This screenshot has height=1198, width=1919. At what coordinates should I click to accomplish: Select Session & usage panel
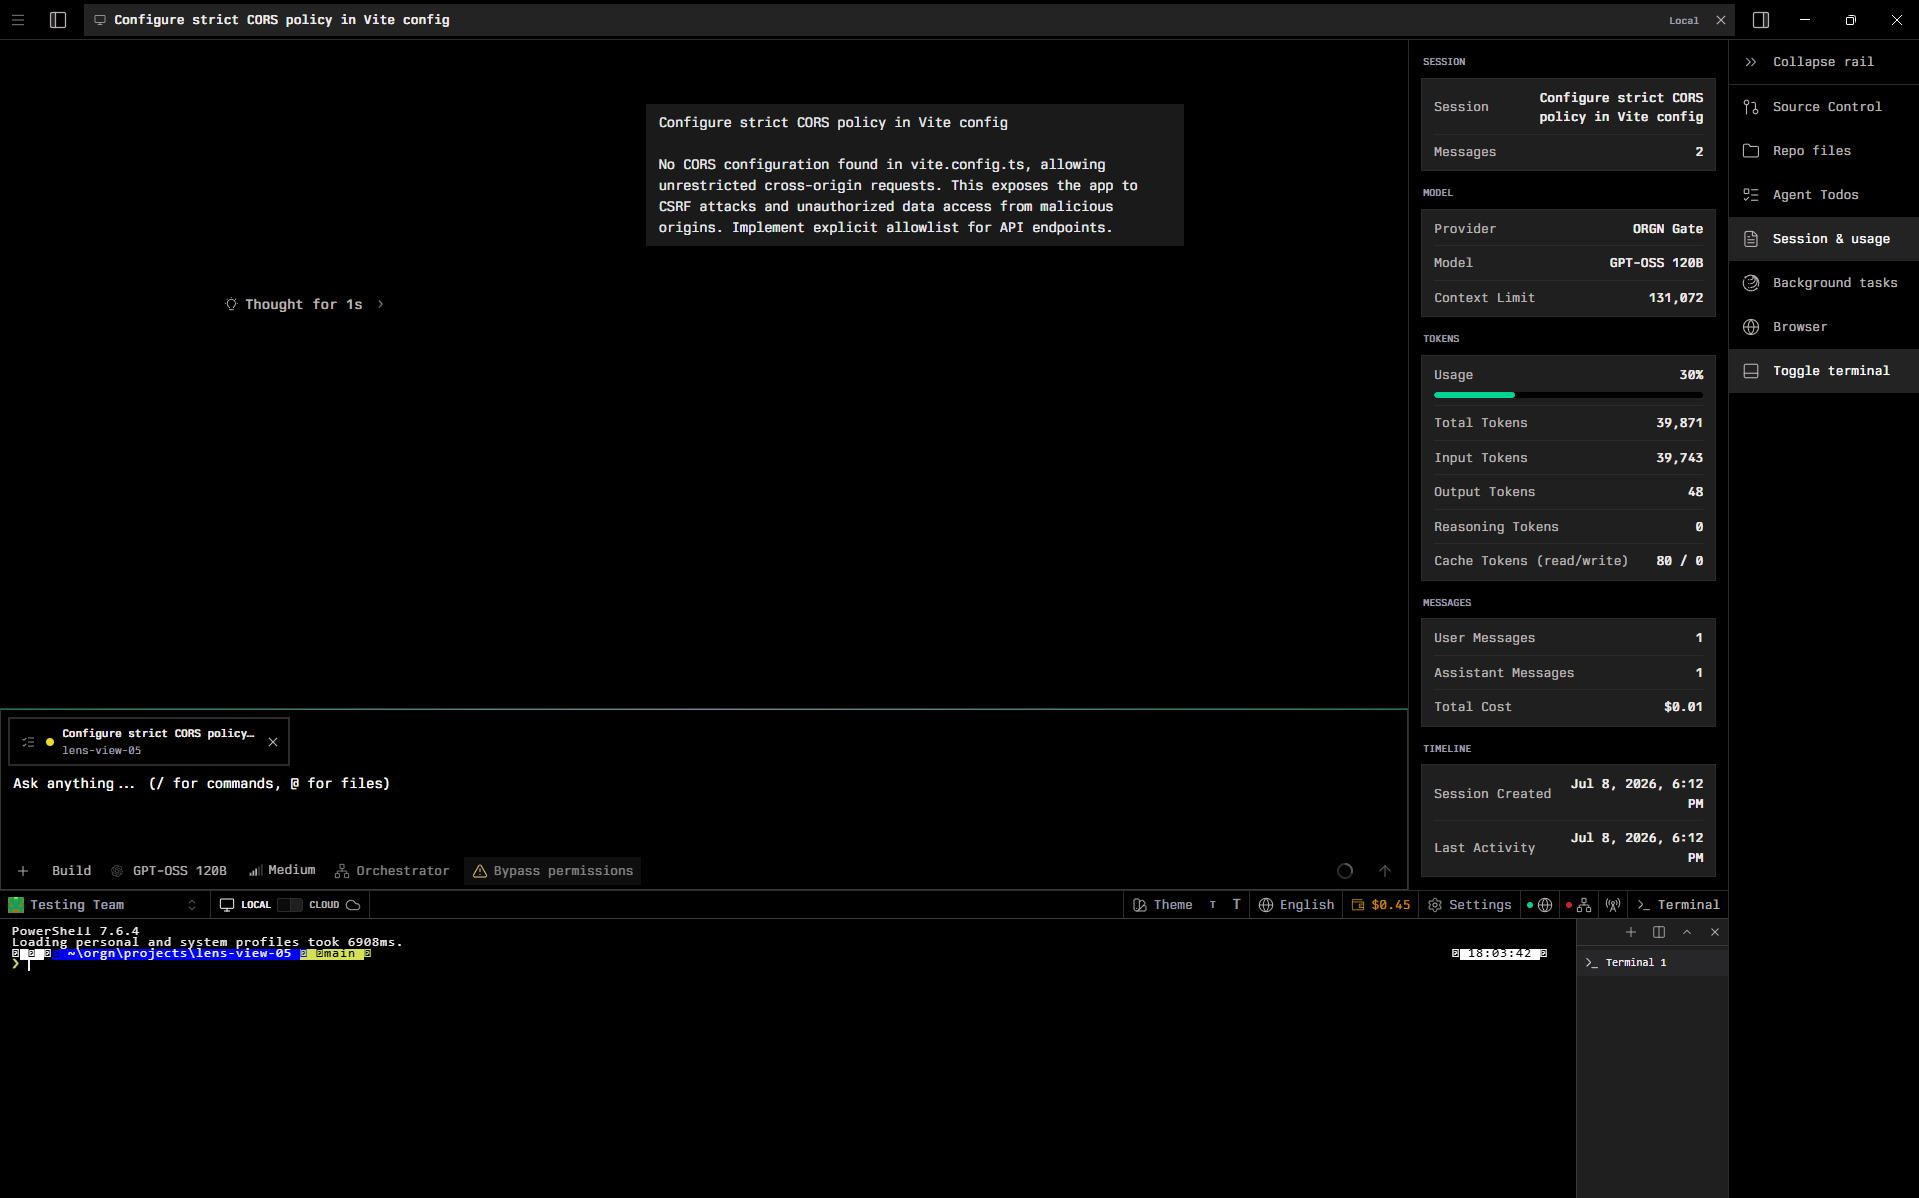(x=1823, y=239)
